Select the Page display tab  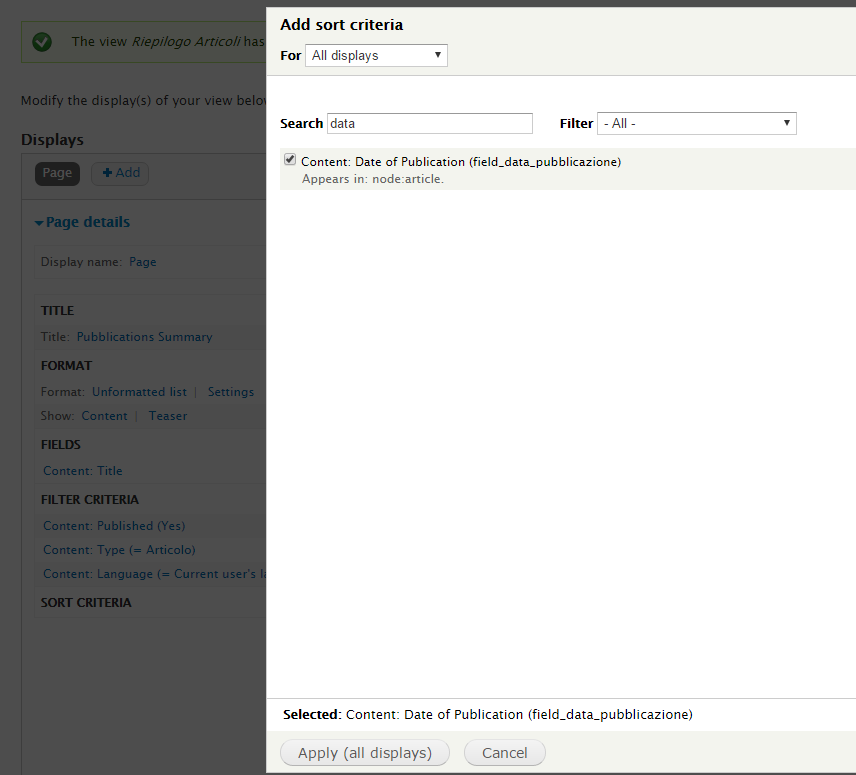coord(57,173)
